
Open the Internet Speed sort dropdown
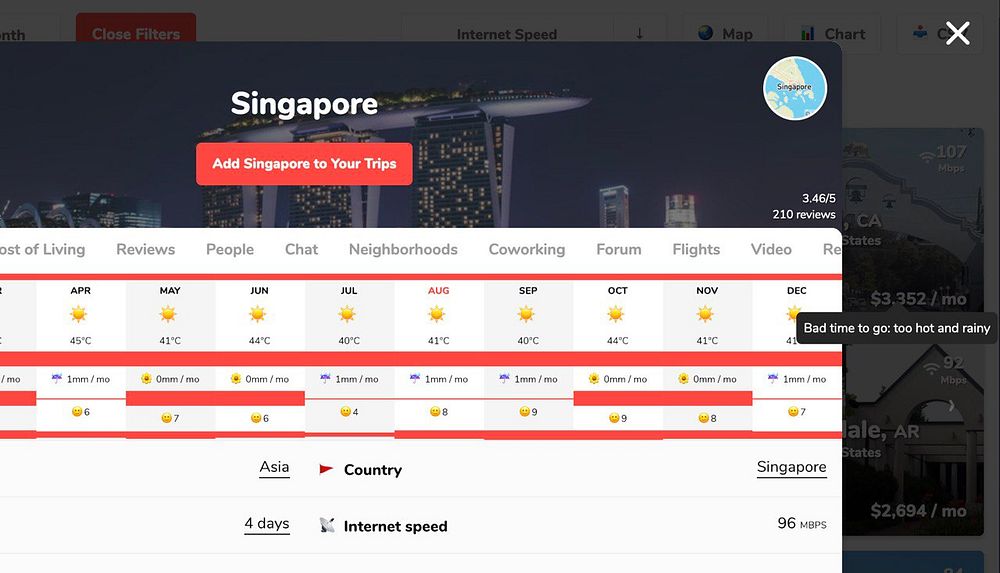(x=507, y=34)
